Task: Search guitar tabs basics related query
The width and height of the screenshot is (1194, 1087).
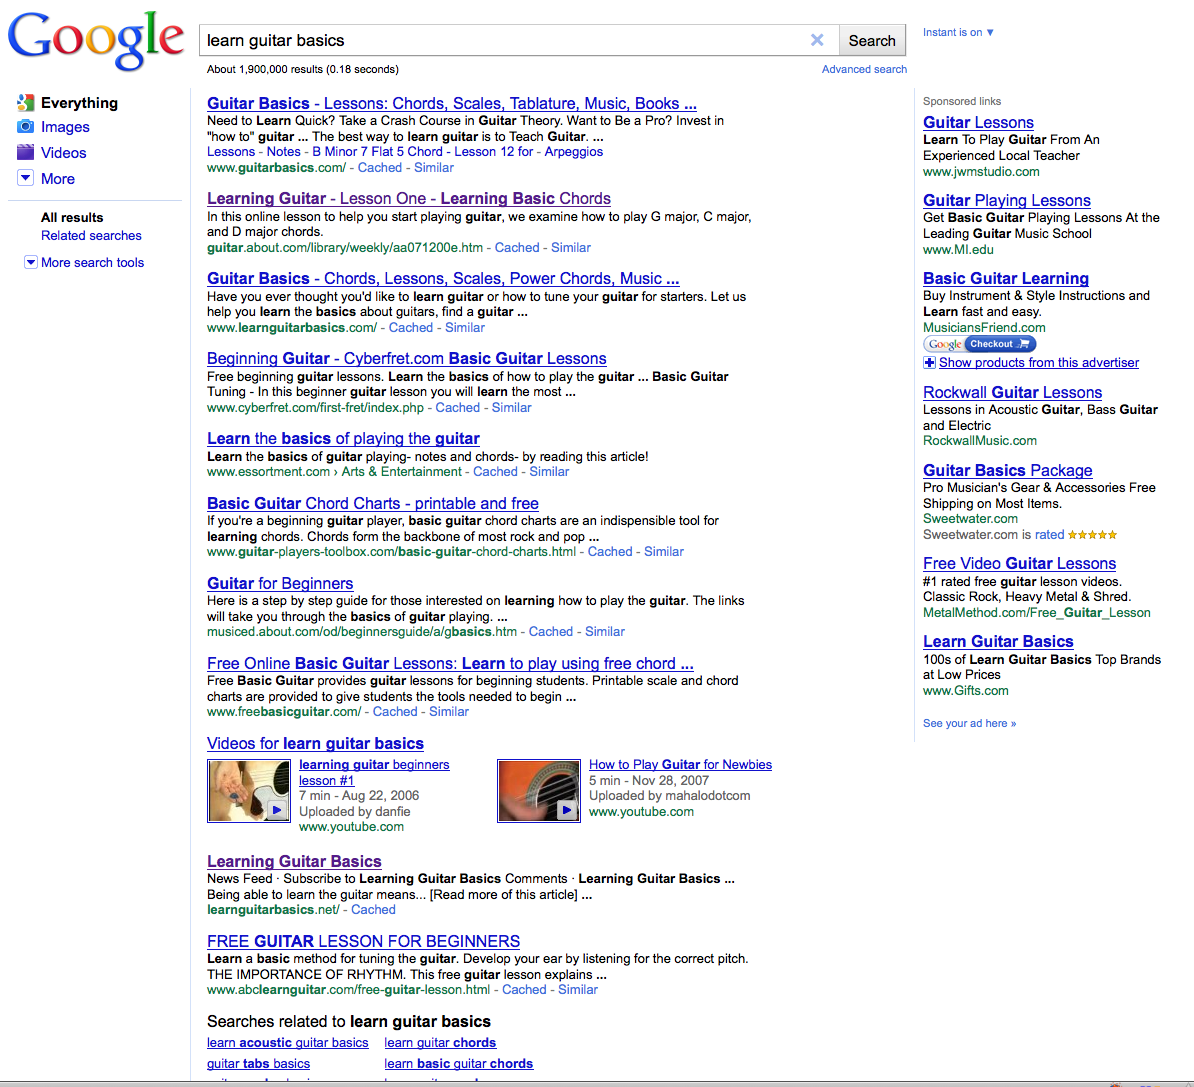Action: 258,1064
